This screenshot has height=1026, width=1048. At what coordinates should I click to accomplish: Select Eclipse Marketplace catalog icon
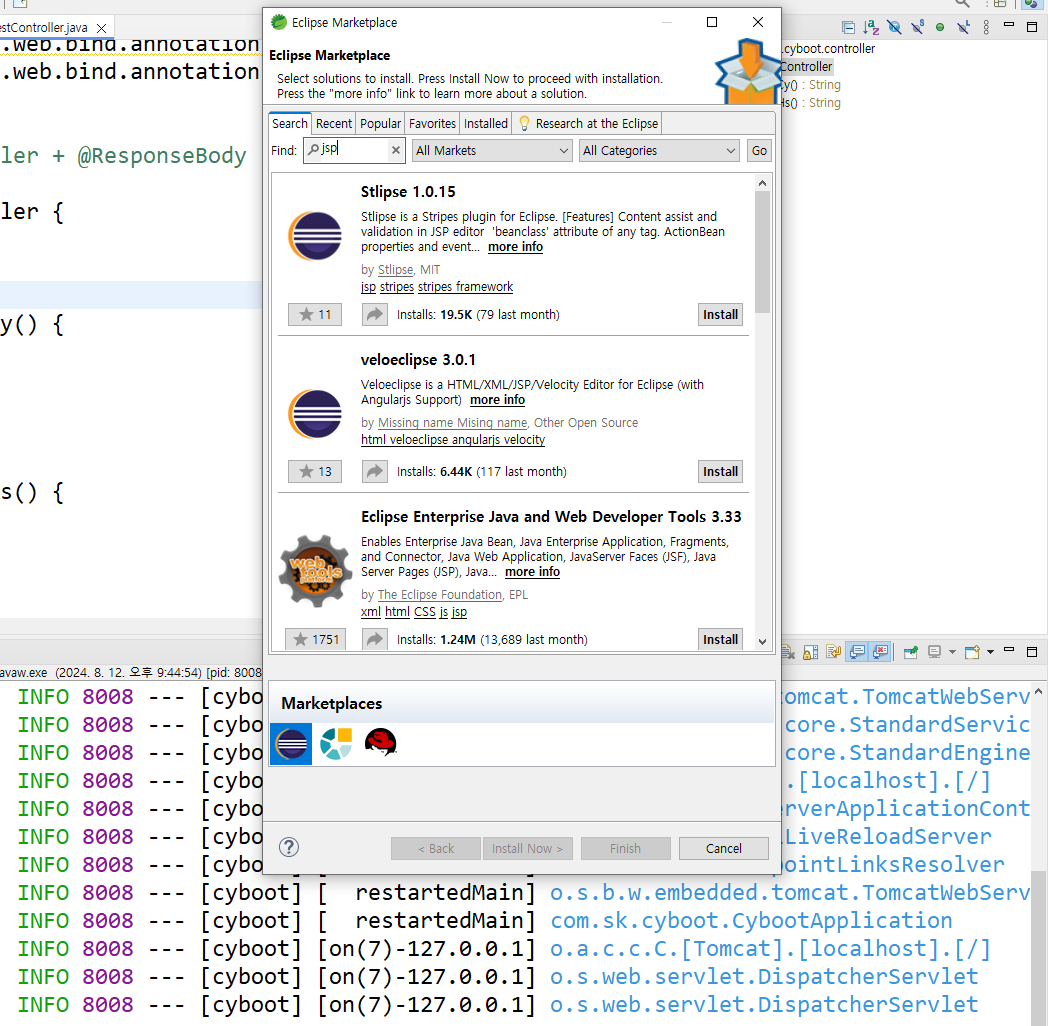(x=291, y=744)
